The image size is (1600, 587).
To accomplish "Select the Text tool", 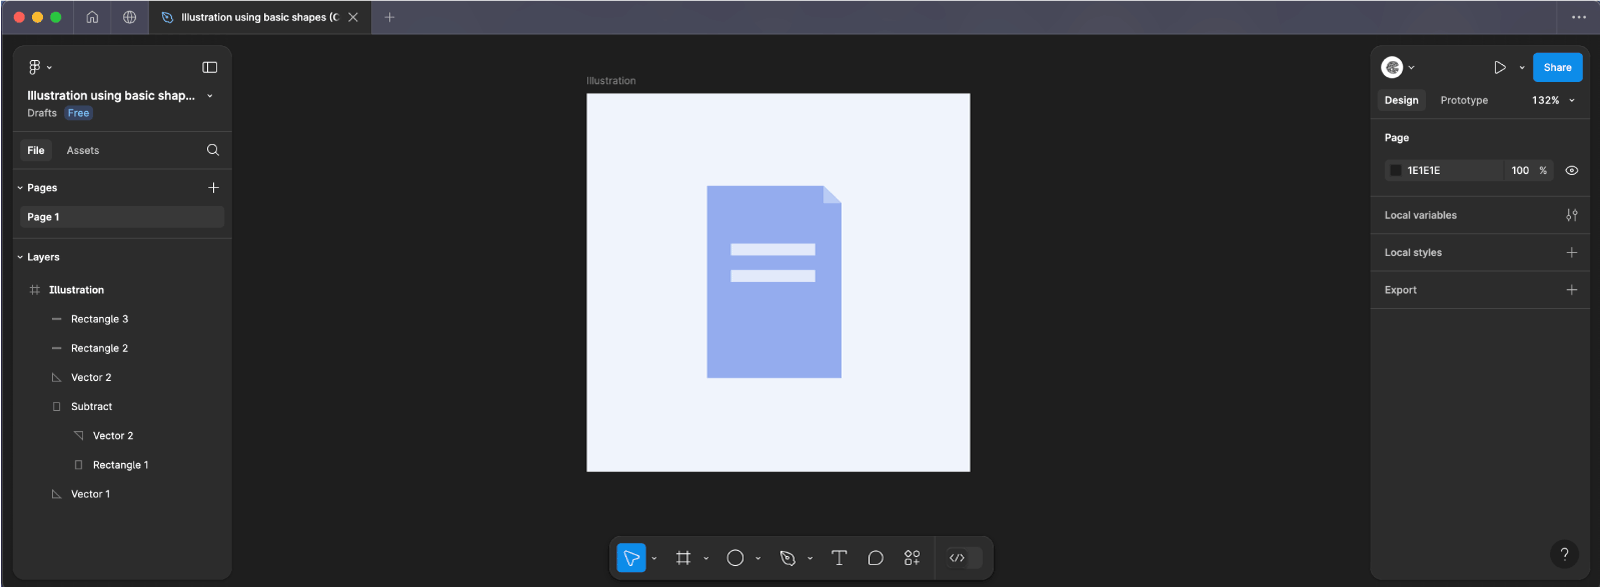I will 839,558.
